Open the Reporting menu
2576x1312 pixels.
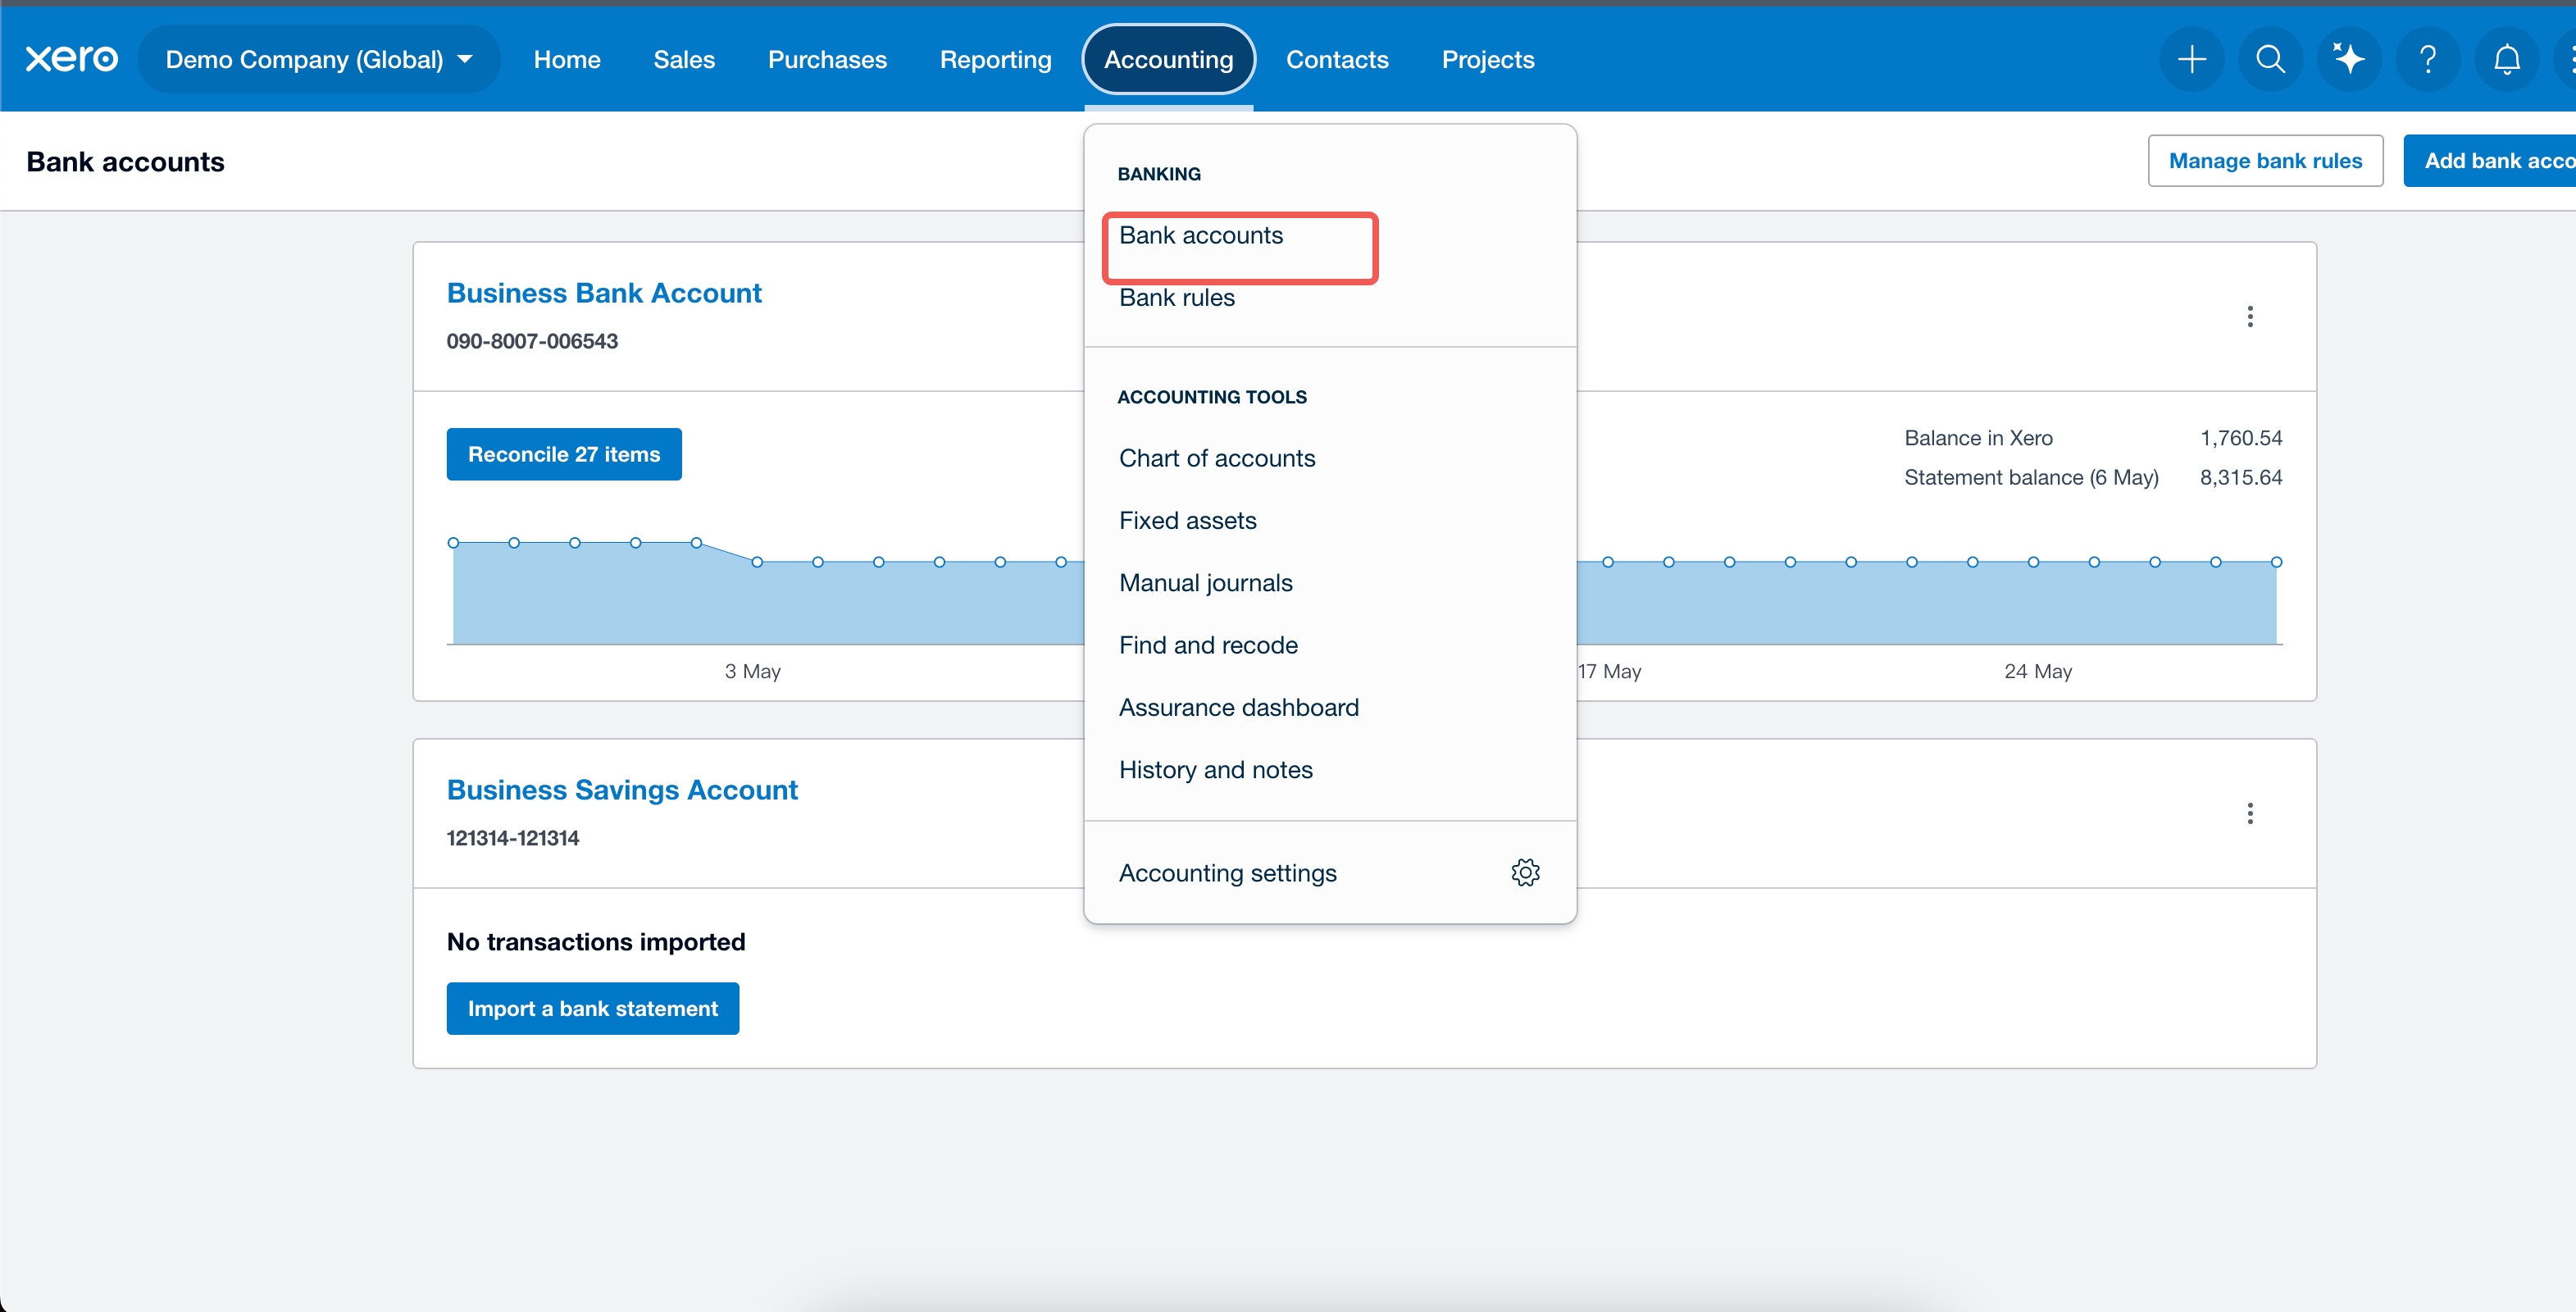click(995, 59)
